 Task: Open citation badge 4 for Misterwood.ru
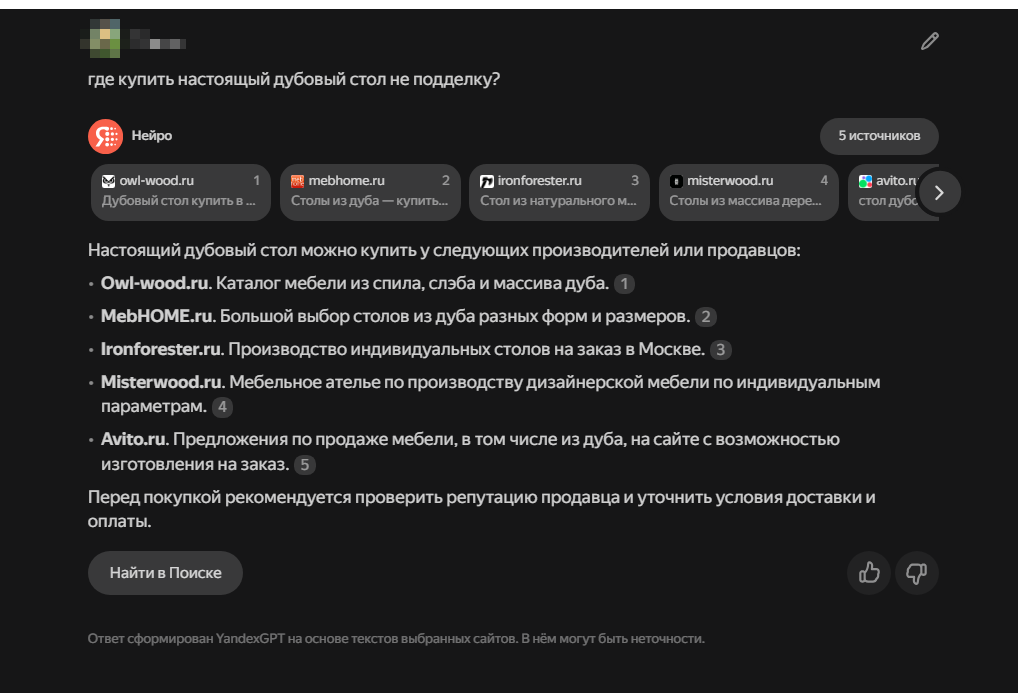coord(222,407)
